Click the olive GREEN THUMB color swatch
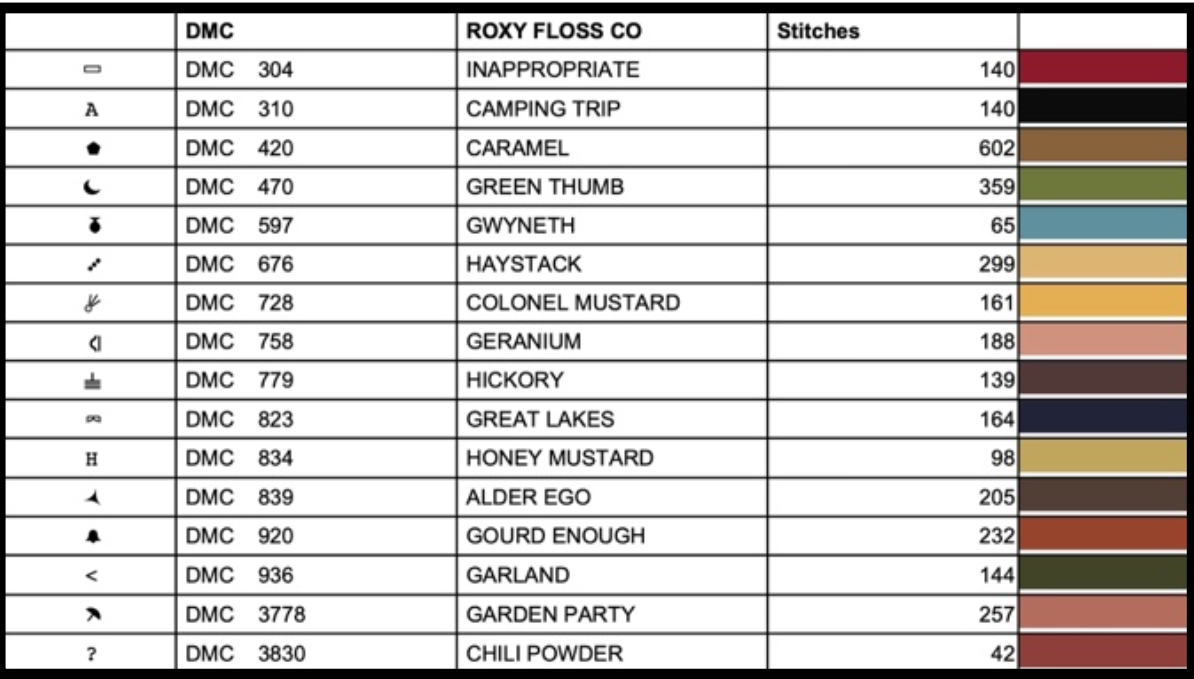The height and width of the screenshot is (679, 1194). [1103, 185]
